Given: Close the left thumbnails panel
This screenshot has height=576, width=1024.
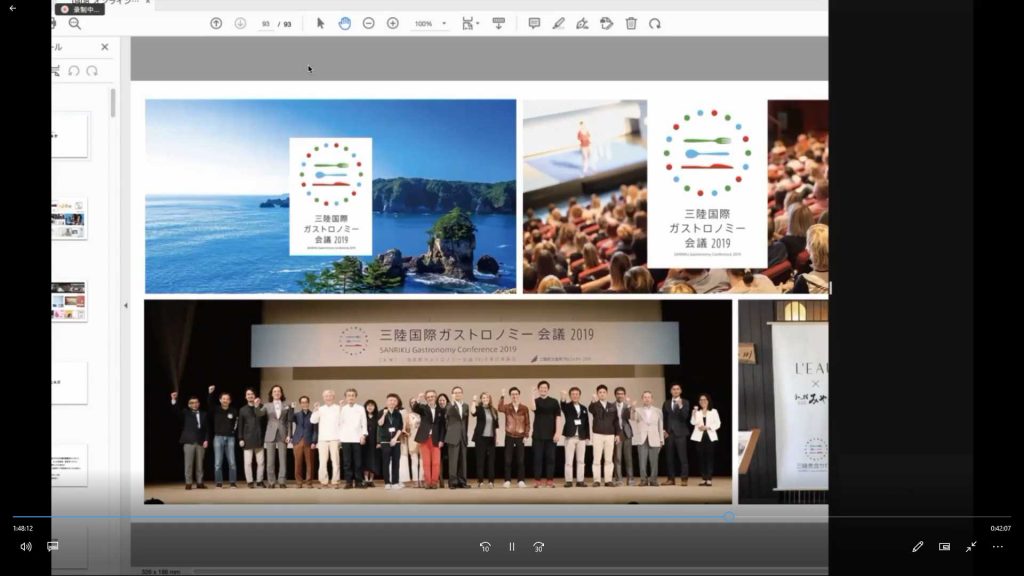Looking at the screenshot, I should pyautogui.click(x=105, y=47).
